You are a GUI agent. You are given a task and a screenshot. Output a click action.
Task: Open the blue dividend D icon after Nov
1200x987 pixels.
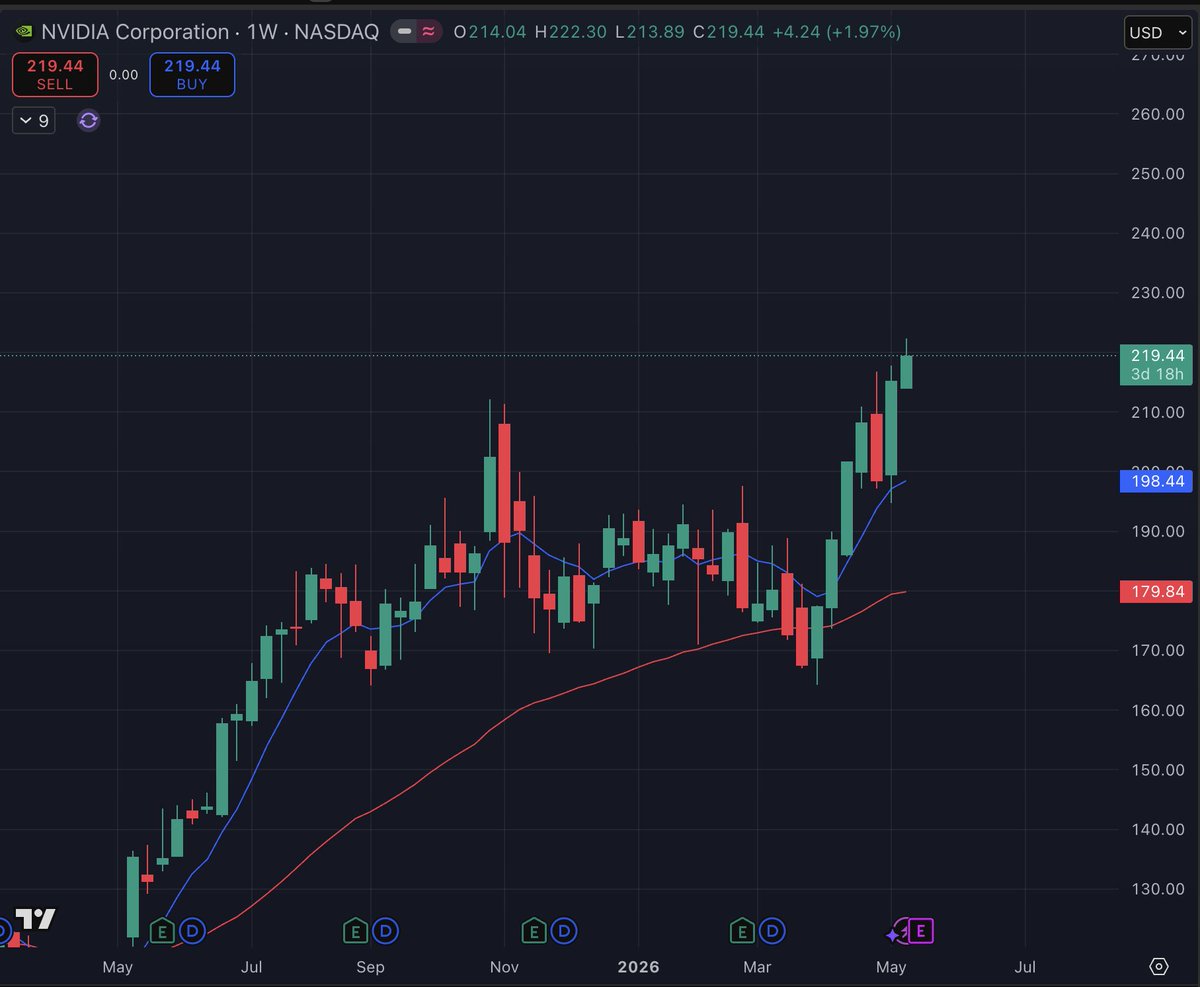click(x=565, y=932)
